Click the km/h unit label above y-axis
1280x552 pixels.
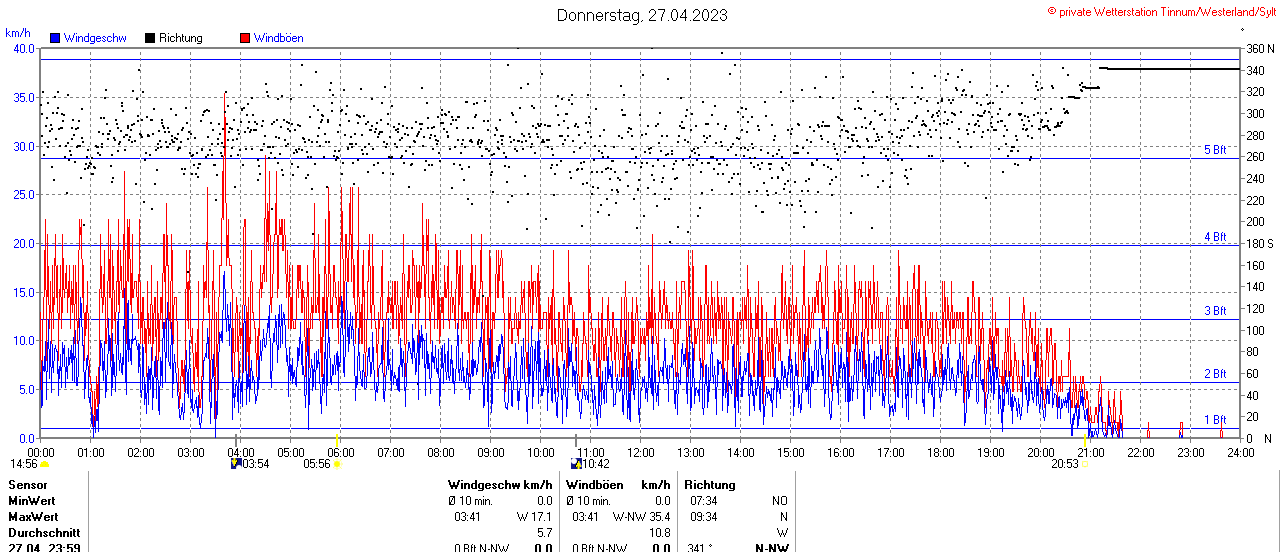click(x=18, y=32)
